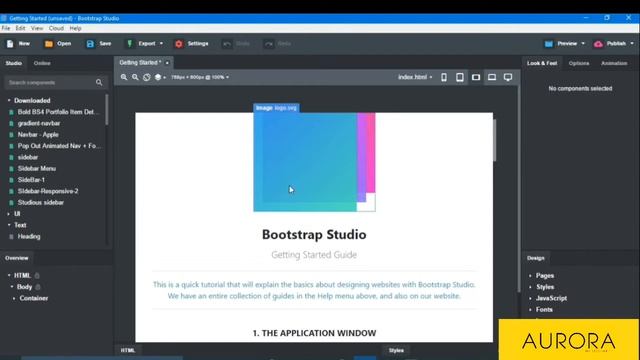Click the lock icon beside HTML
The image size is (640, 360).
coord(37,276)
